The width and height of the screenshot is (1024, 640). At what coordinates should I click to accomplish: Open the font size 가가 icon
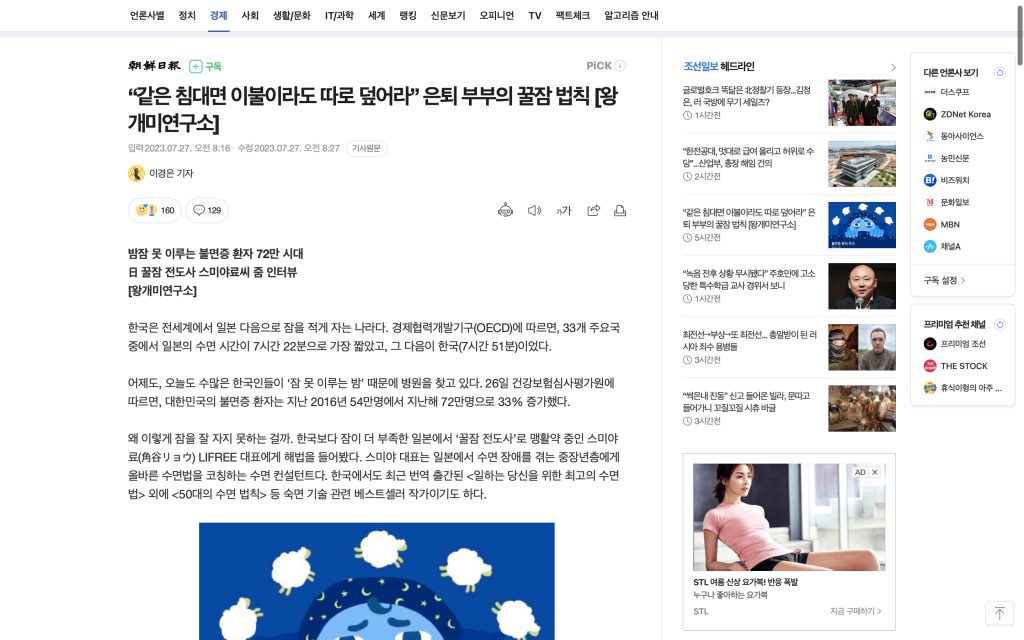(564, 210)
